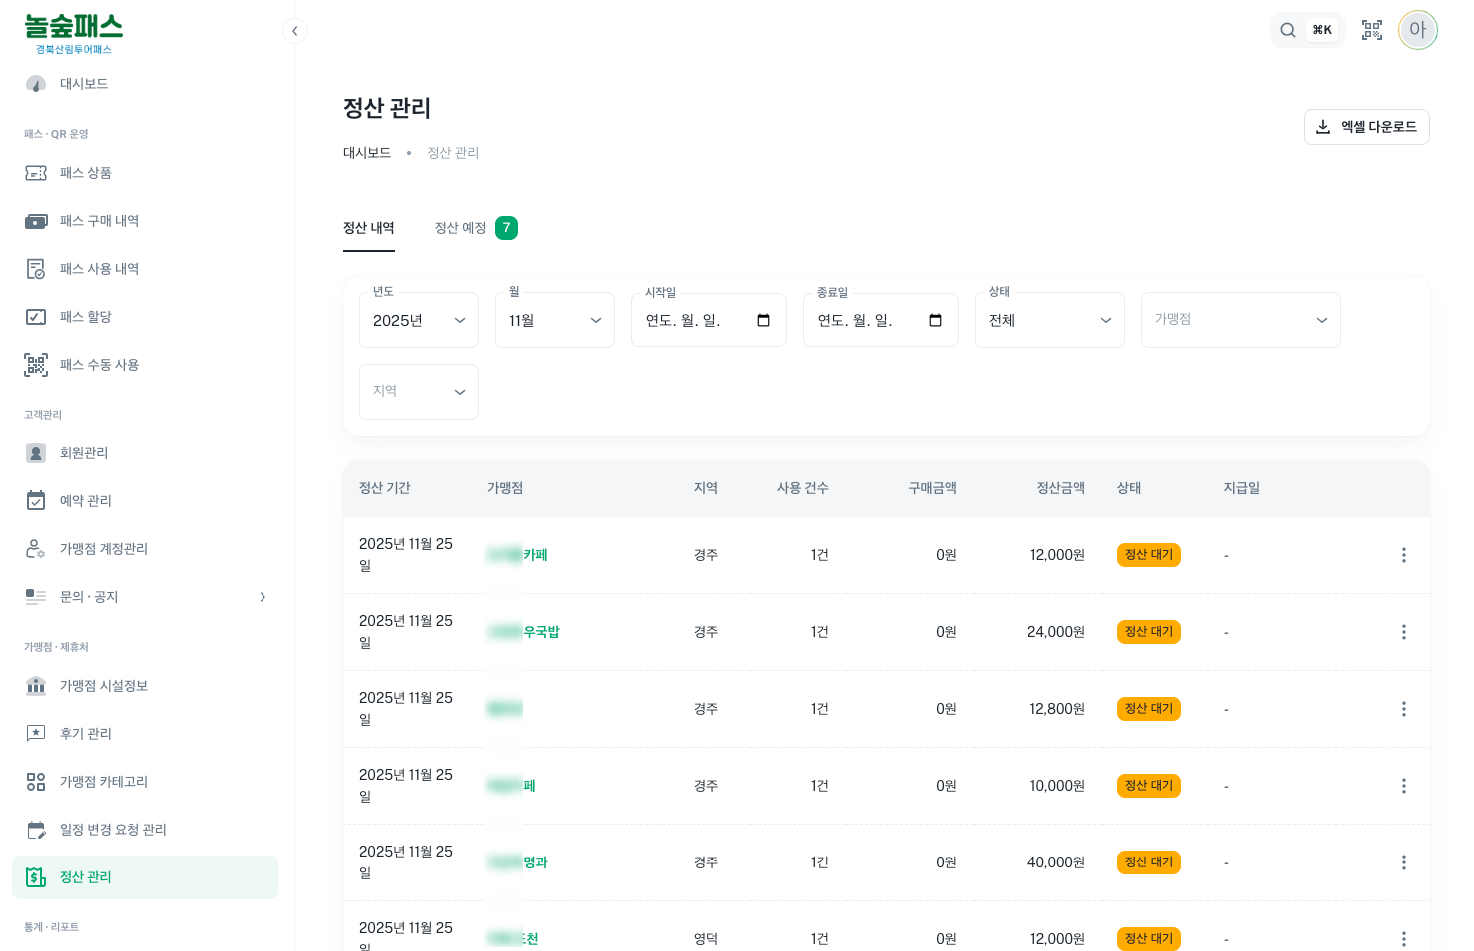Screen dimensions: 1474x951
Task: Click the calendar icon in 시작일 field
Action: [764, 320]
